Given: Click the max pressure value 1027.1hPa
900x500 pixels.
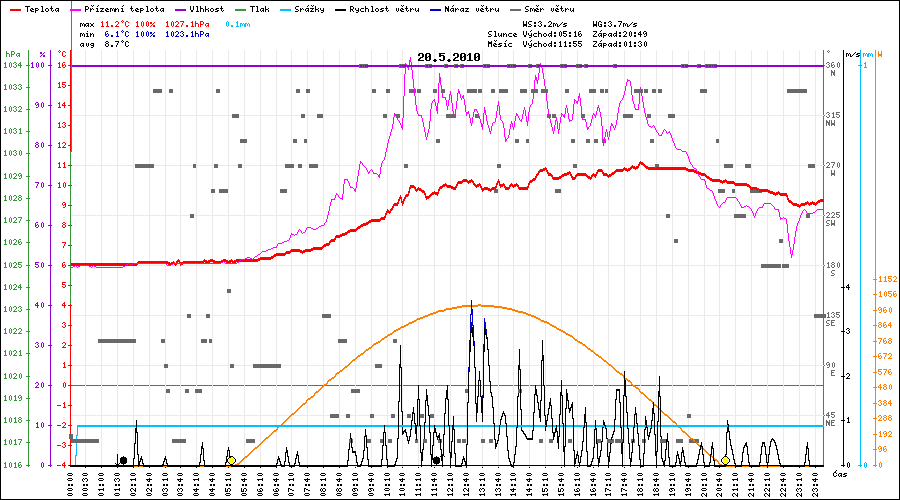Looking at the screenshot, I should pos(187,25).
